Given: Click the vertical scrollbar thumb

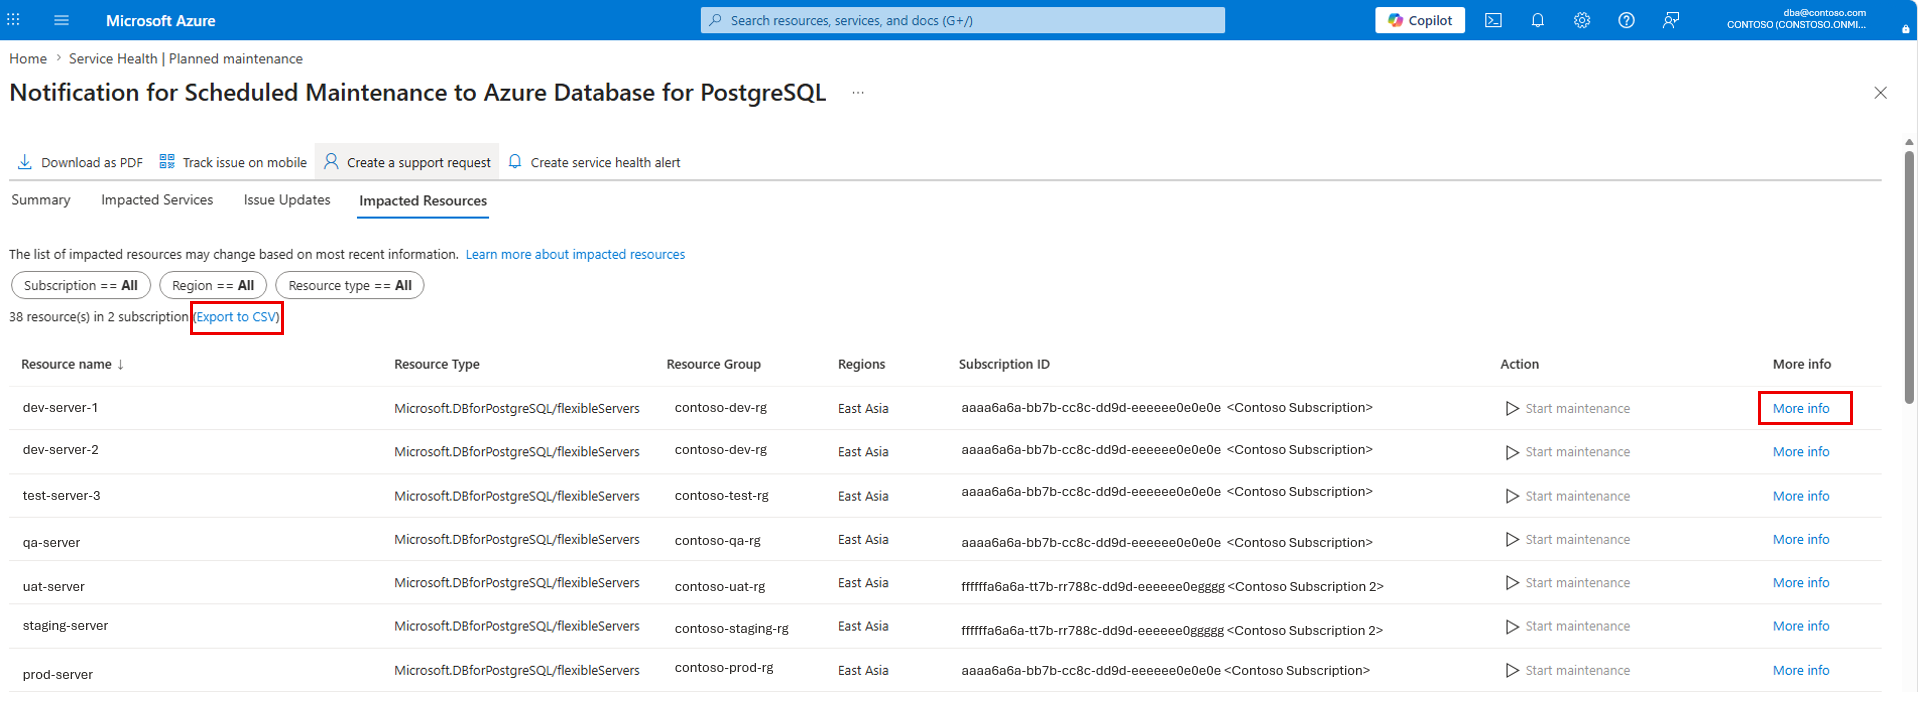Looking at the screenshot, I should point(1909,276).
